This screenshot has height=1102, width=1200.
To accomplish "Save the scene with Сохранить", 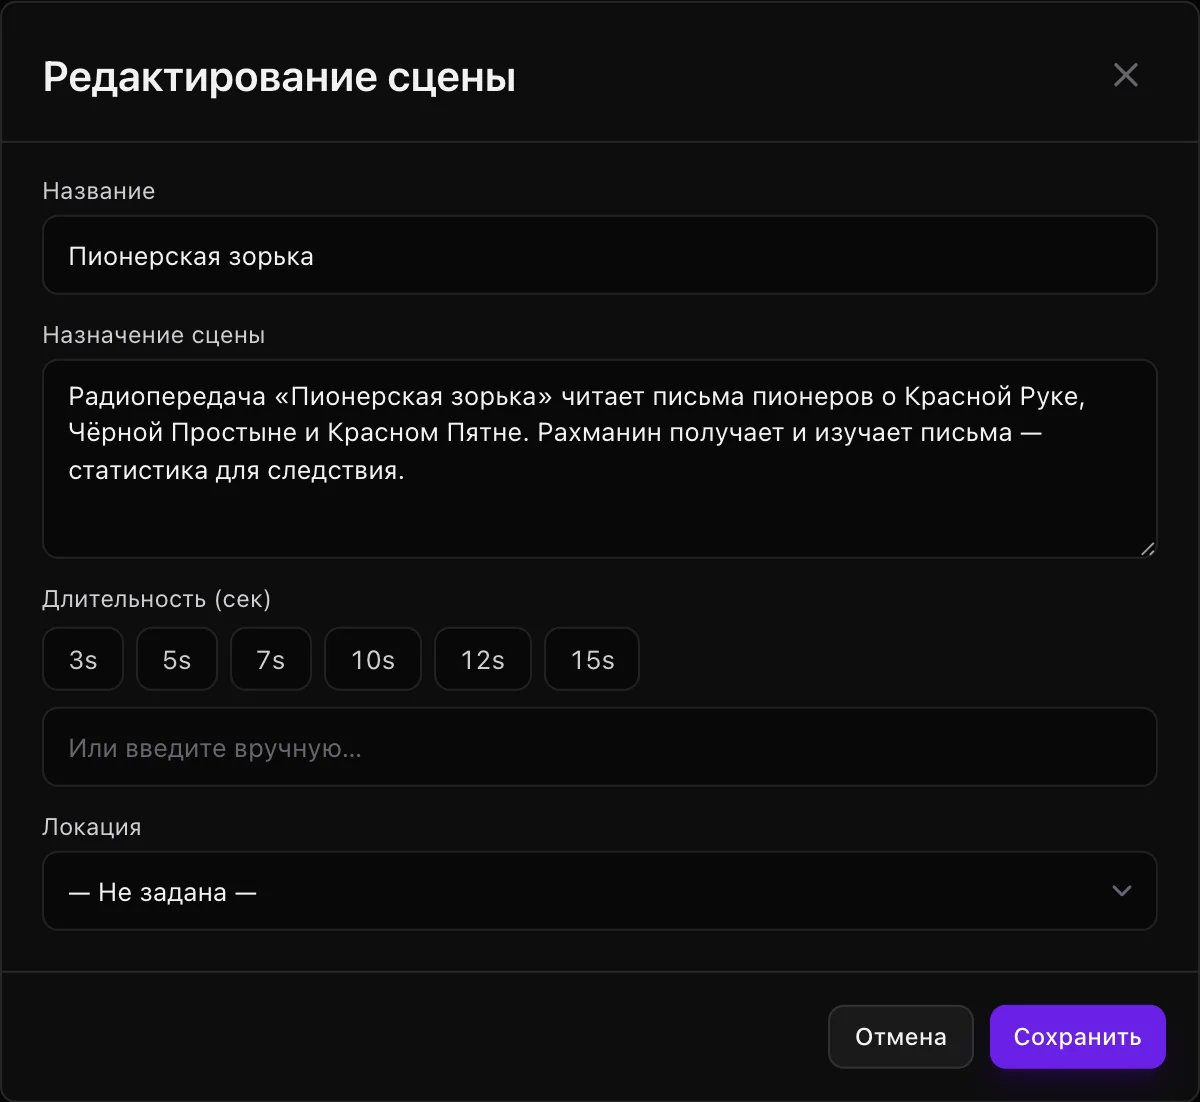I will (x=1078, y=1037).
